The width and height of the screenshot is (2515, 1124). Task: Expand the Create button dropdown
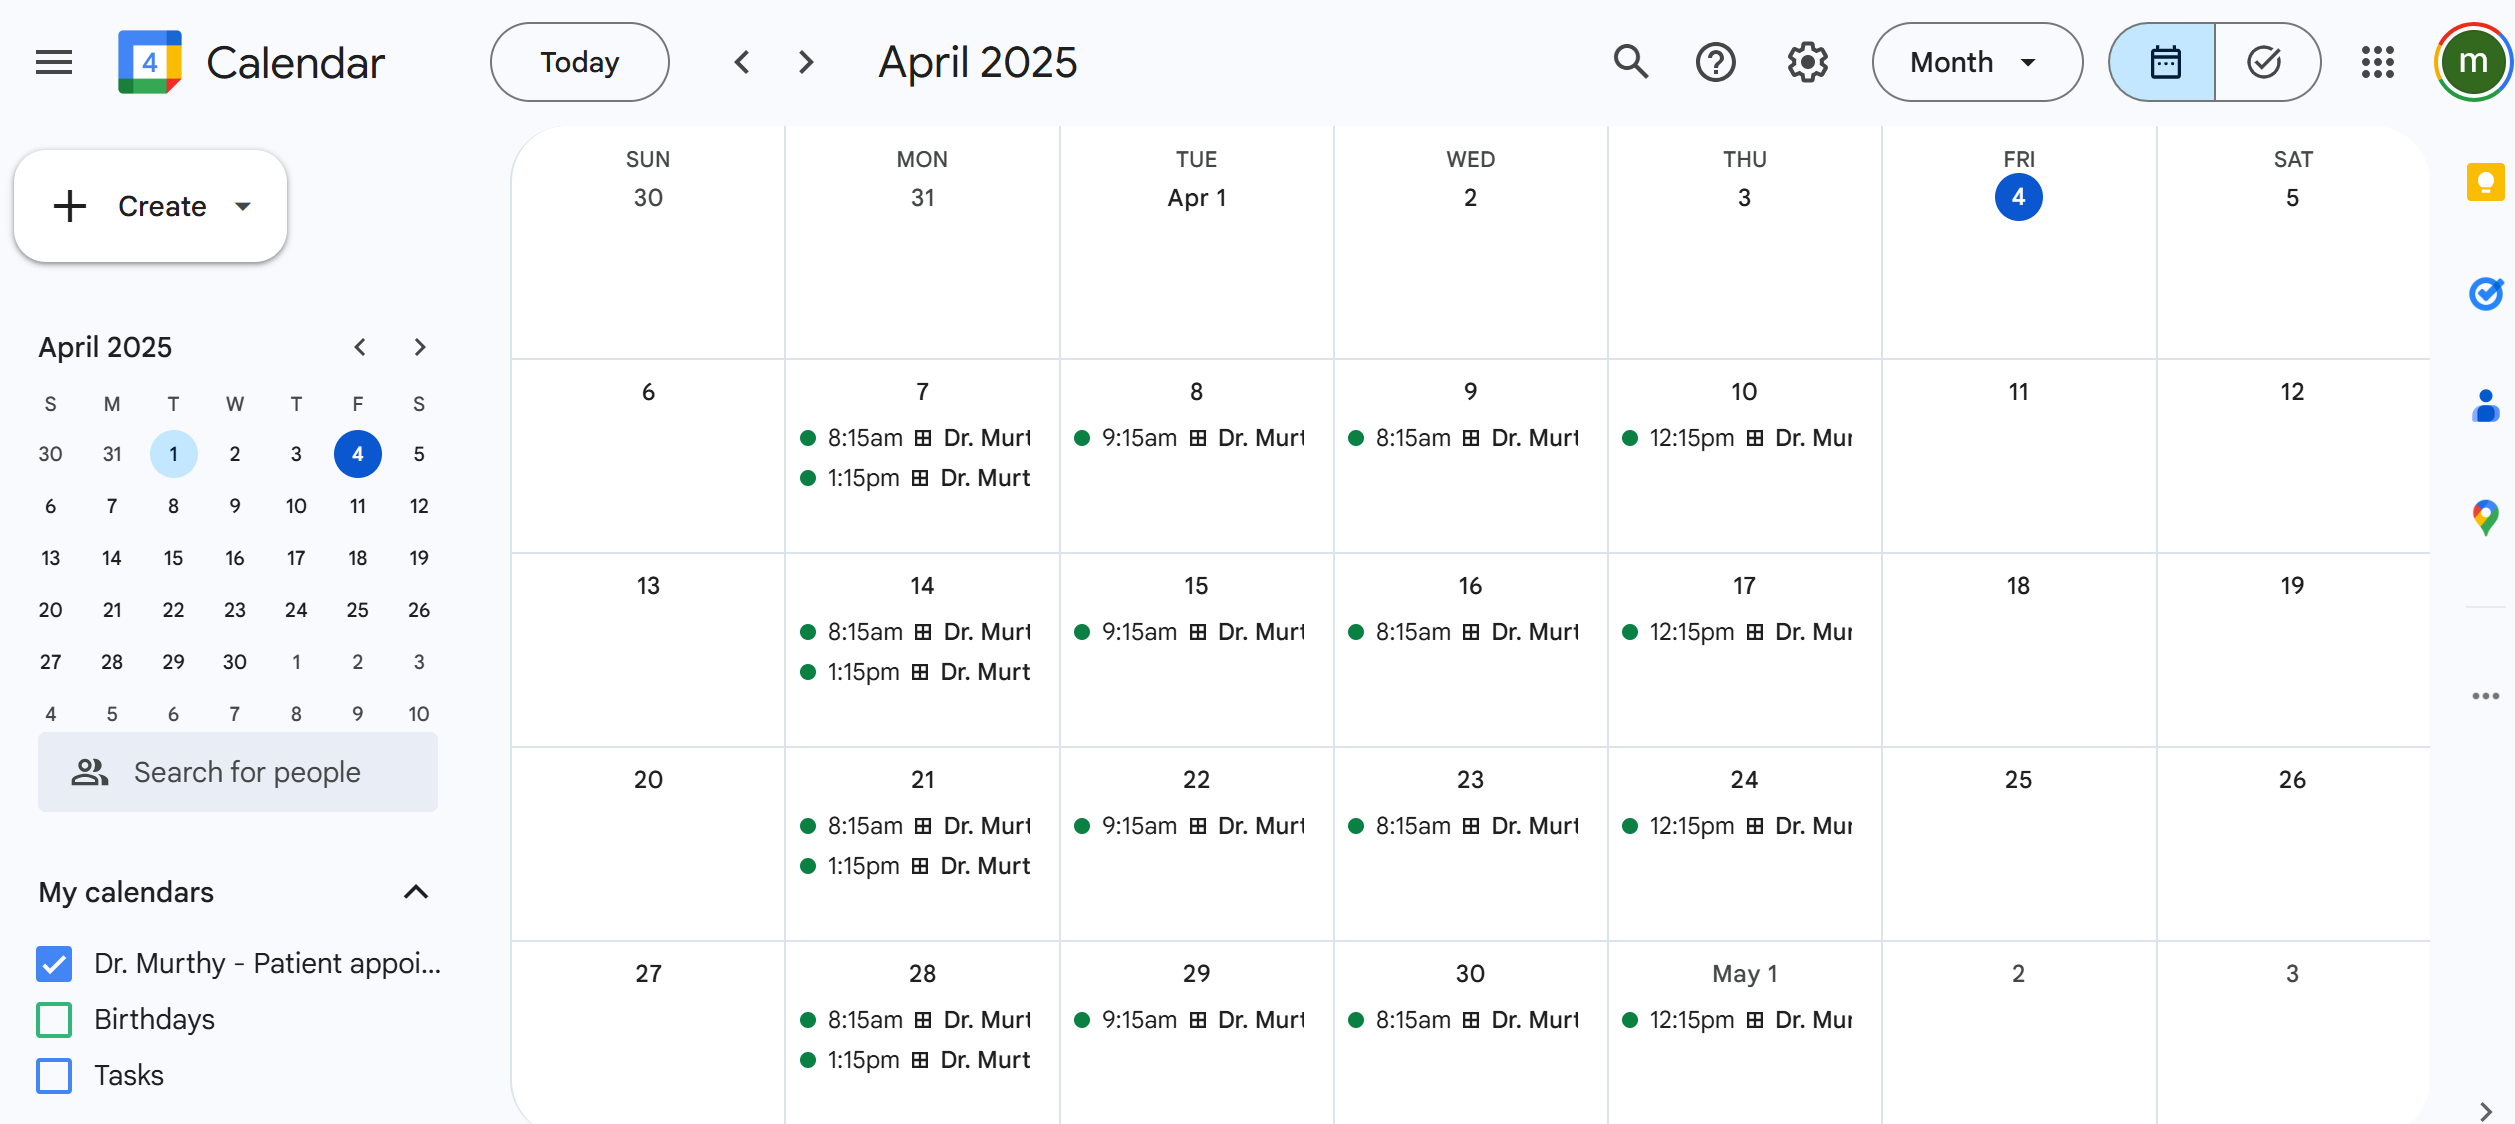click(242, 207)
